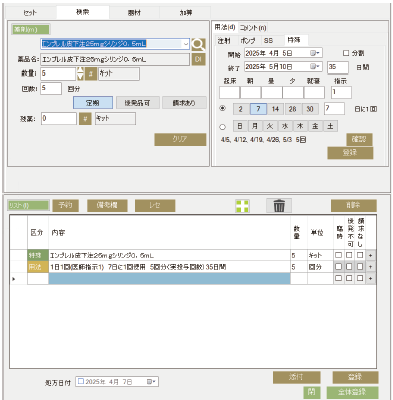Check the 処方日付 date checkbox
This screenshot has width=393, height=400.
tap(81, 381)
